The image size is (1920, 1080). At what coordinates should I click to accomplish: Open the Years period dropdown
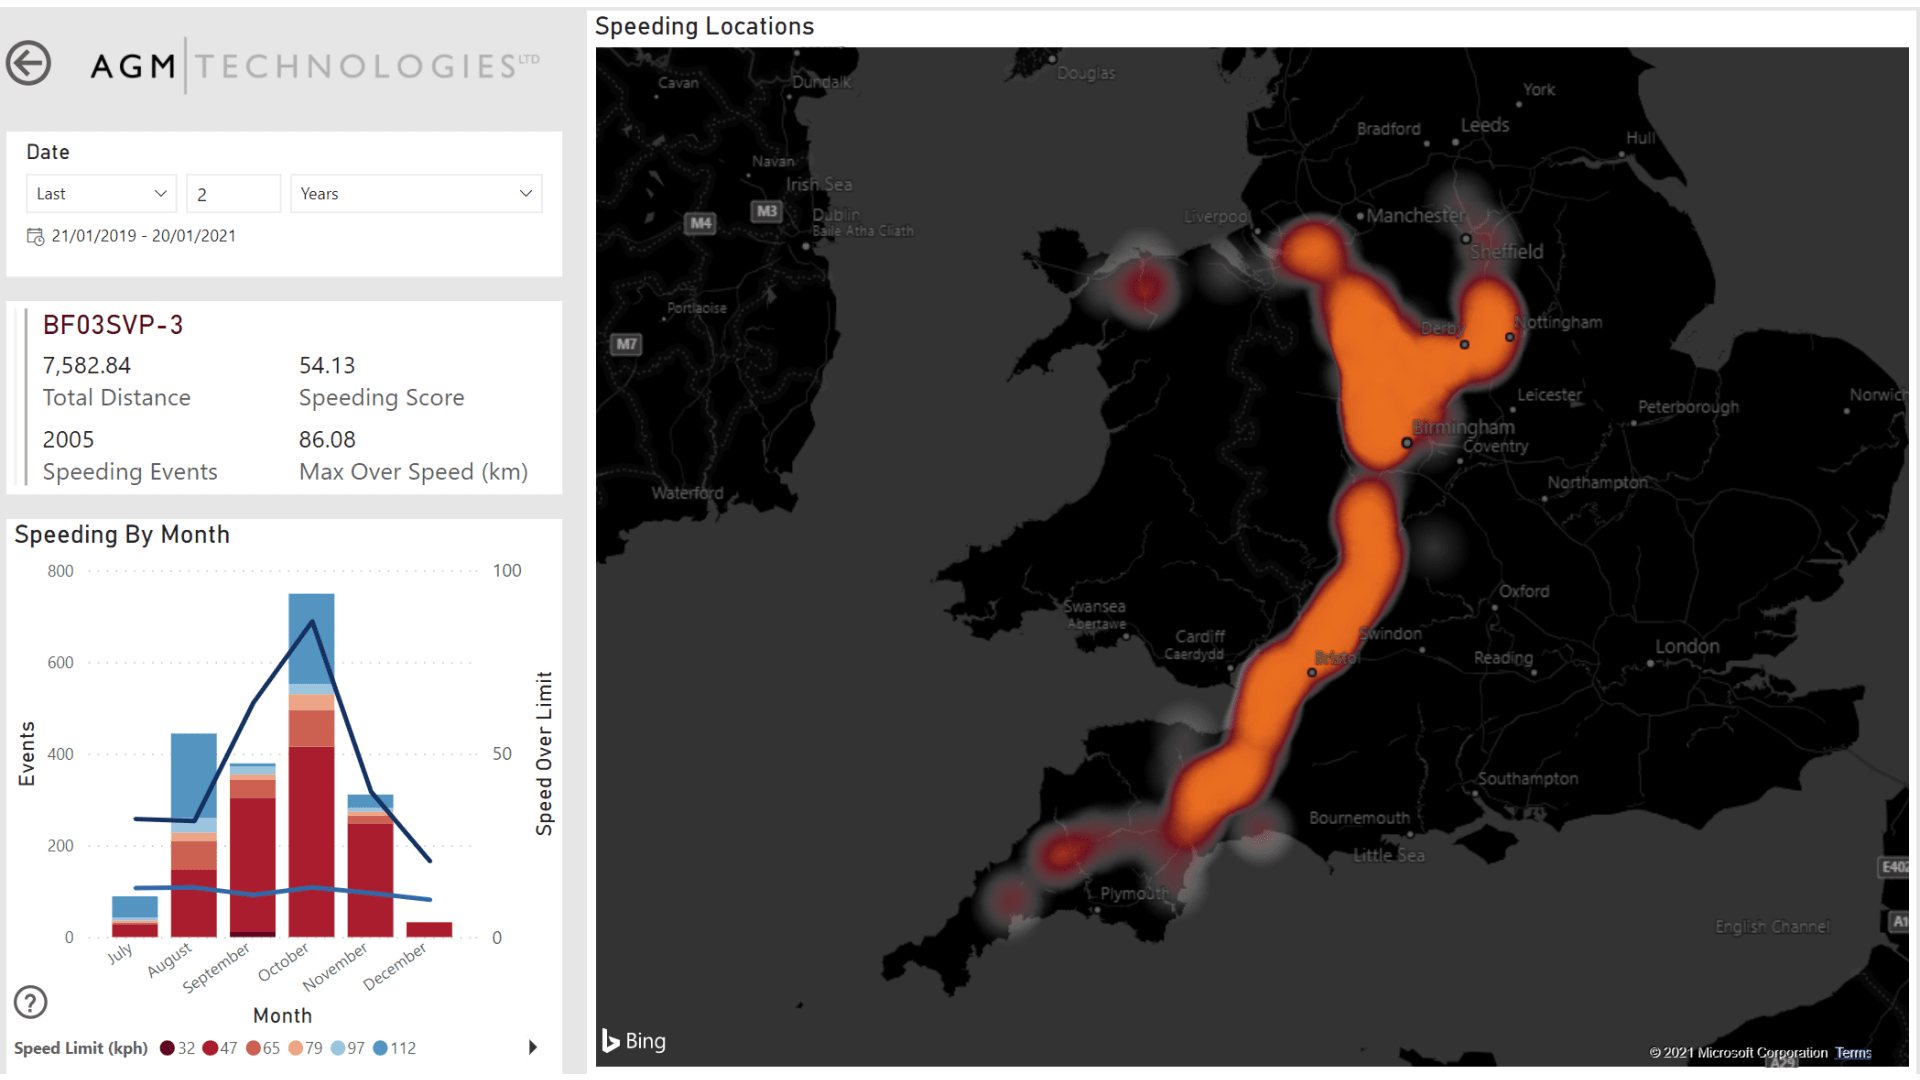[x=416, y=194]
